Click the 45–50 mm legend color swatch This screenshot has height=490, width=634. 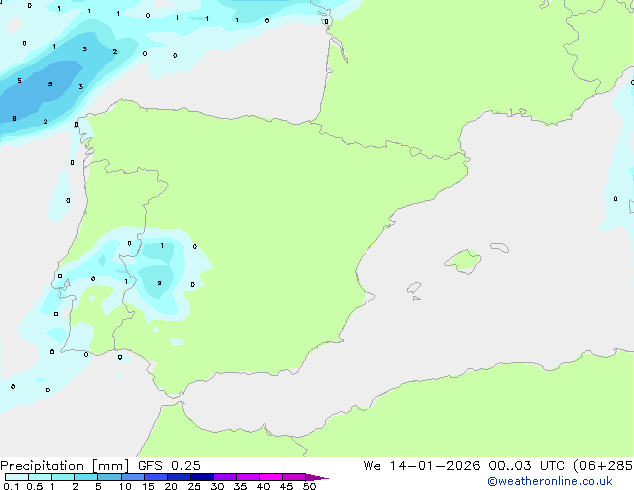(294, 477)
